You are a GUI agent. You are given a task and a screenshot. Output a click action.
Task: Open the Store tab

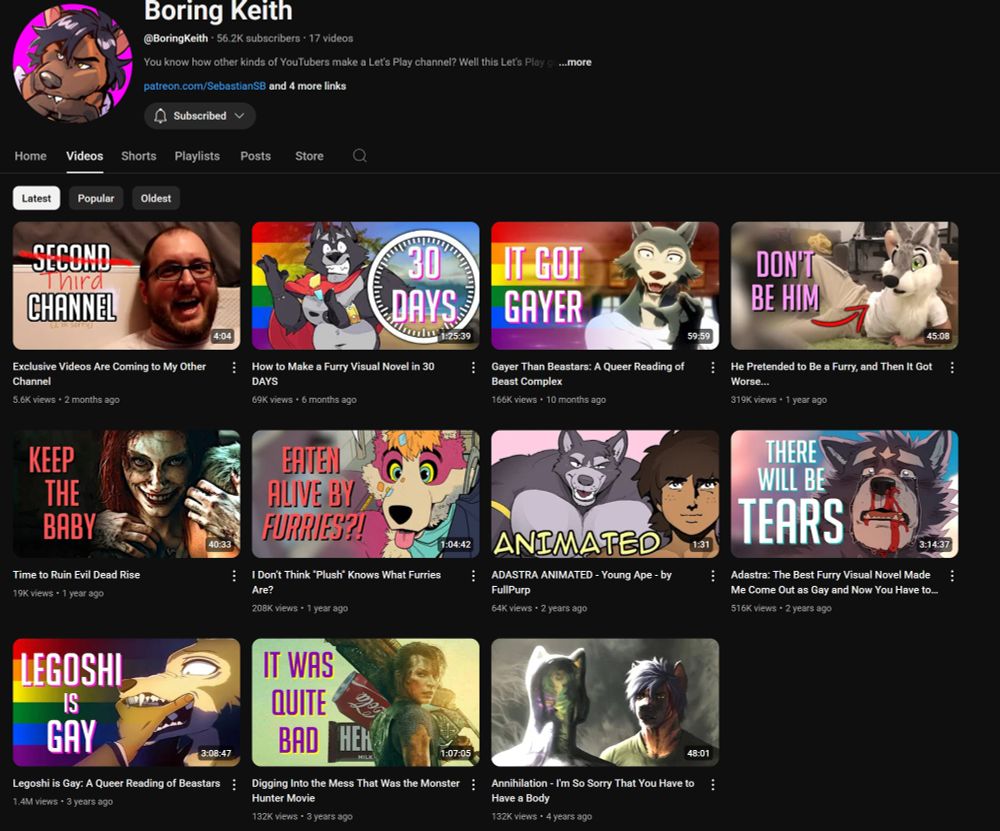pos(309,156)
